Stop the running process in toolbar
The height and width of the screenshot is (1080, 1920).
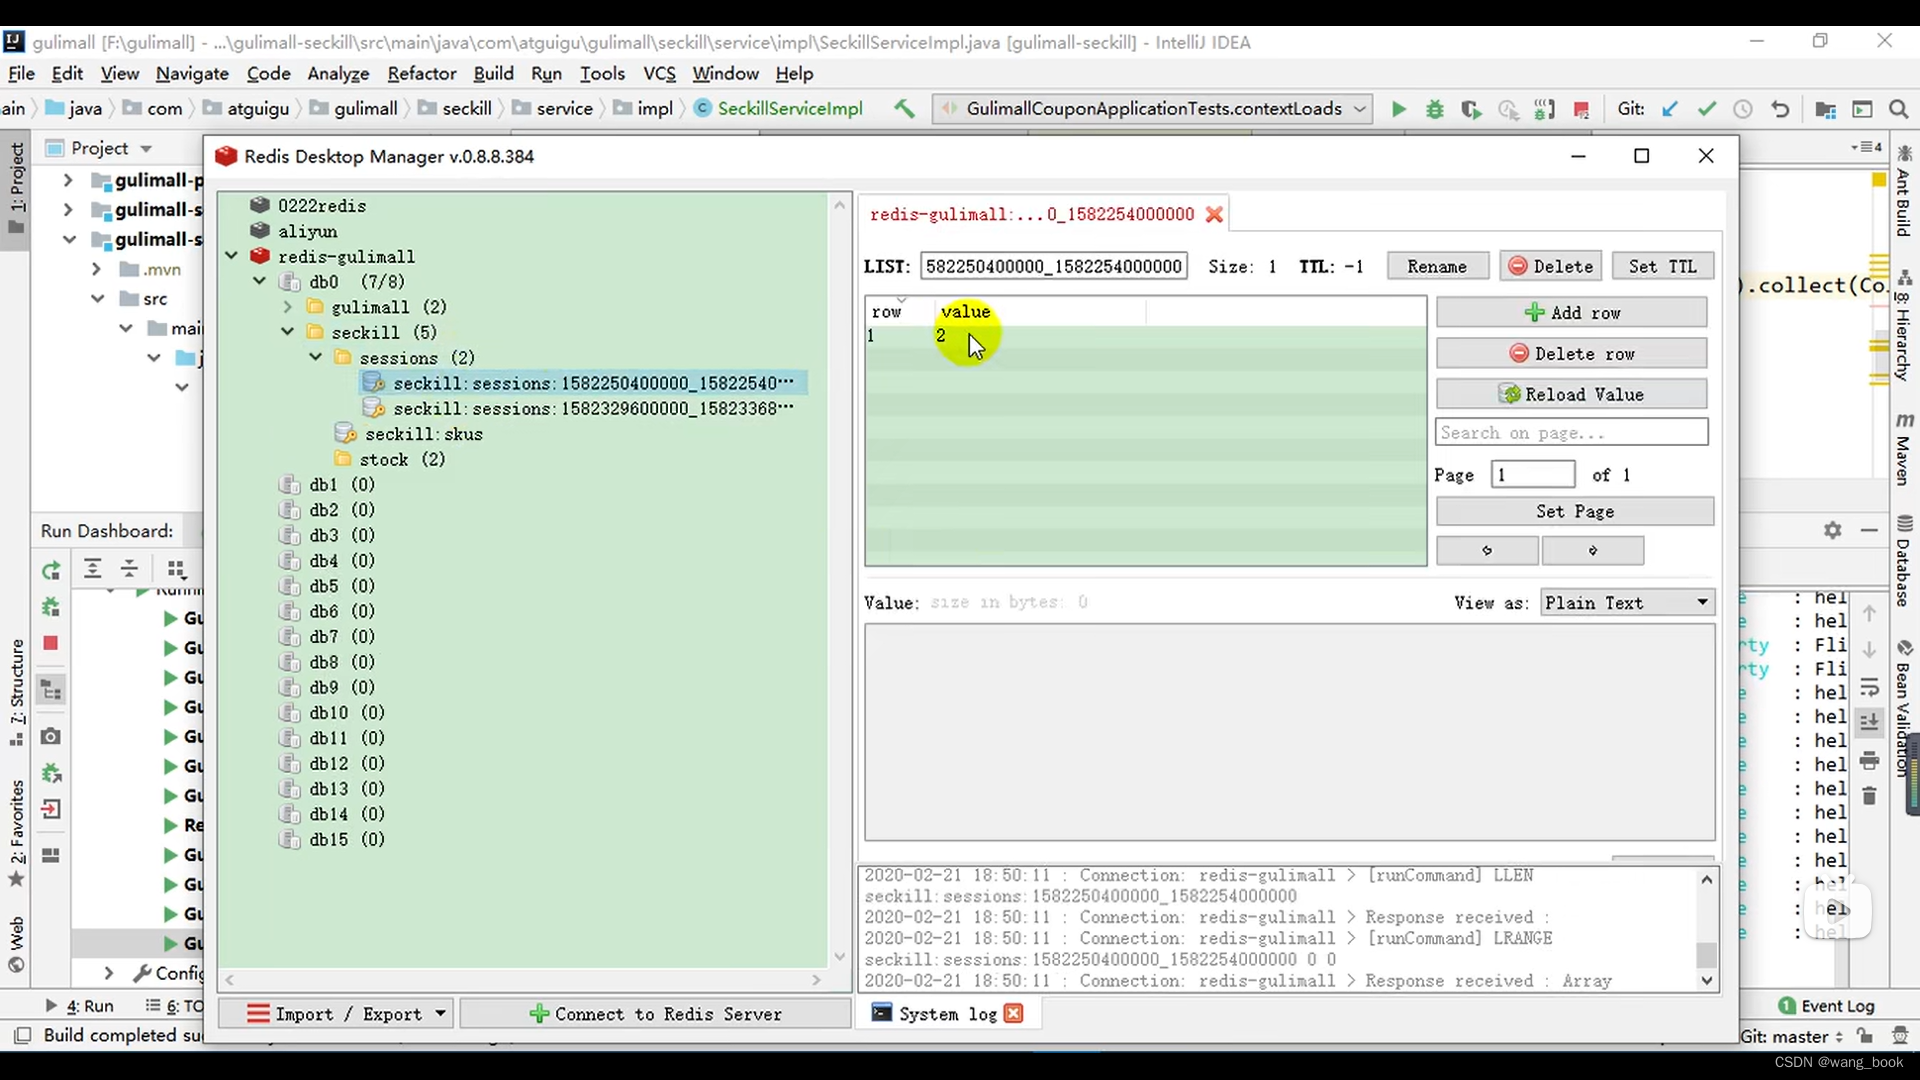(x=1581, y=109)
